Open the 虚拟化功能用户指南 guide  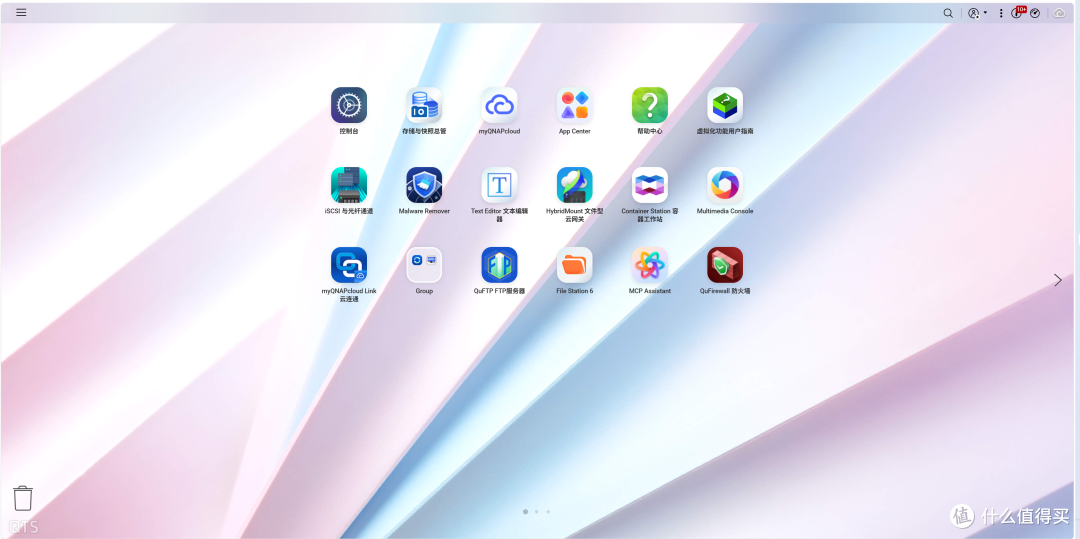tap(725, 105)
